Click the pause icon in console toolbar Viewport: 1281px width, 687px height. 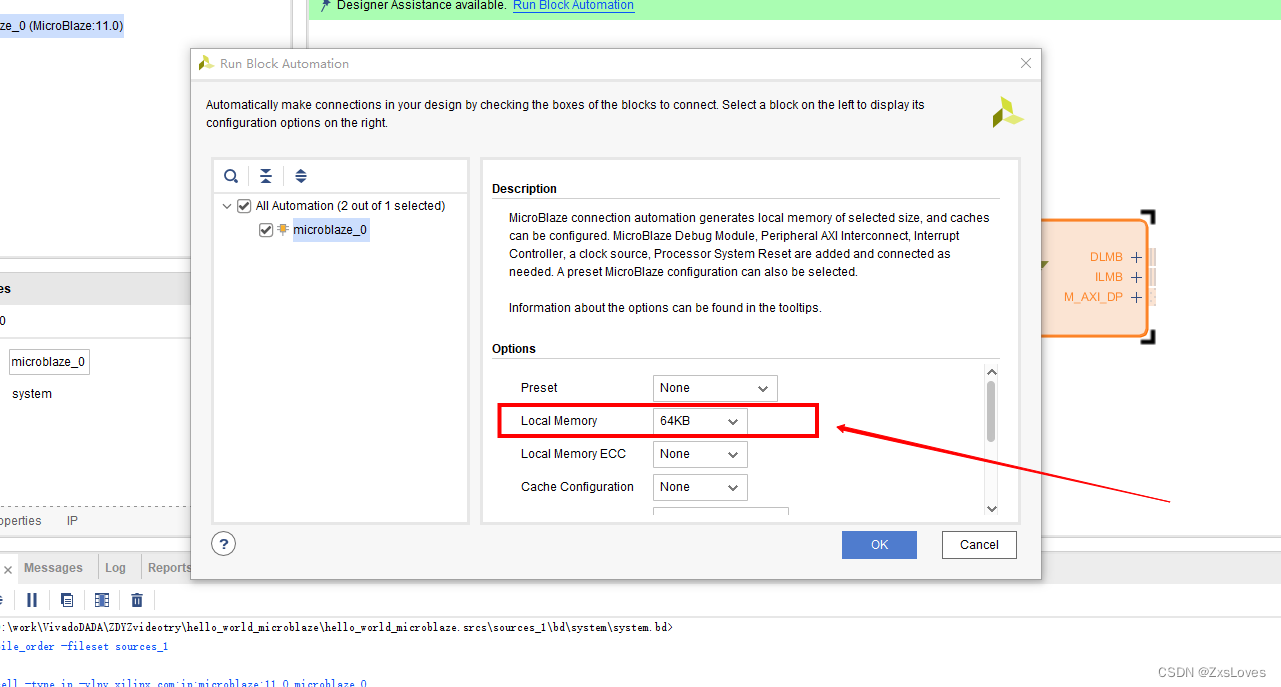tap(32, 600)
